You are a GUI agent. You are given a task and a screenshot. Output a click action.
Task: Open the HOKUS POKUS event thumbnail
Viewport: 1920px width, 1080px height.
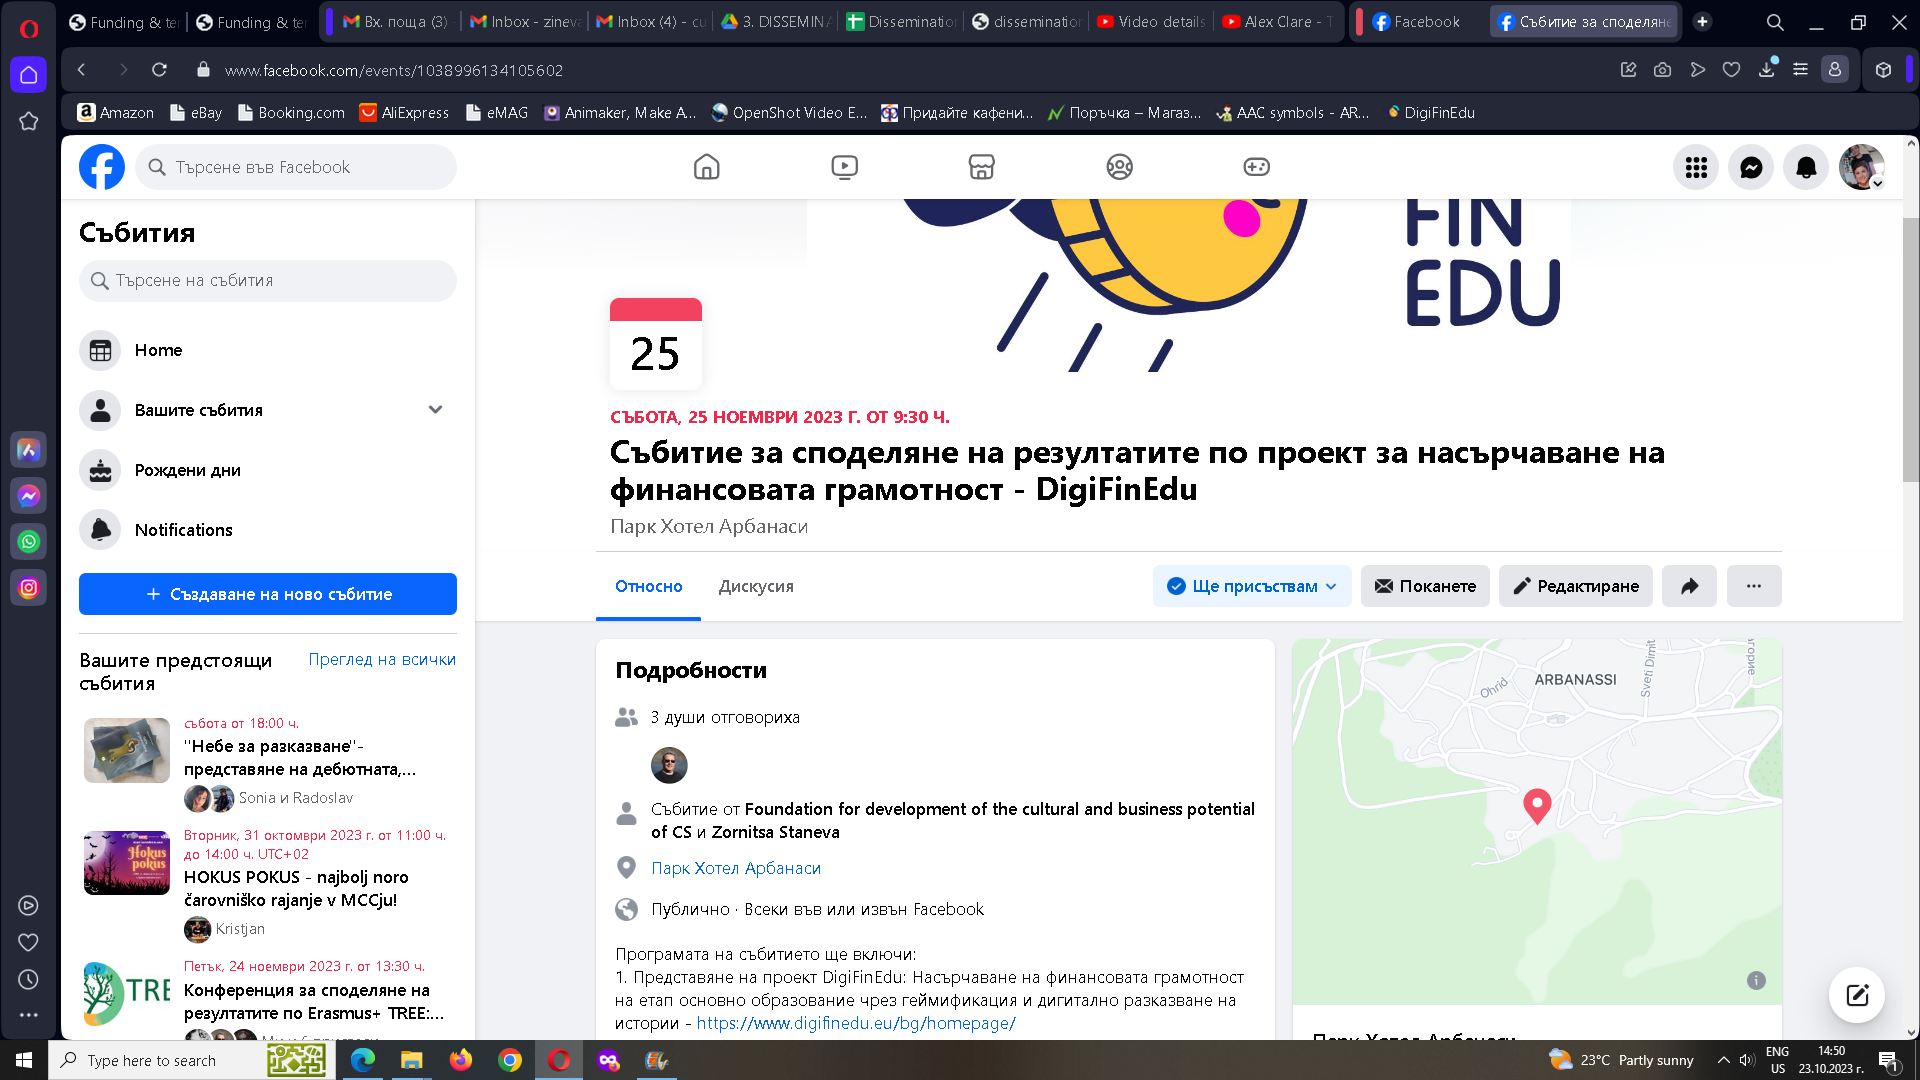[x=127, y=863]
